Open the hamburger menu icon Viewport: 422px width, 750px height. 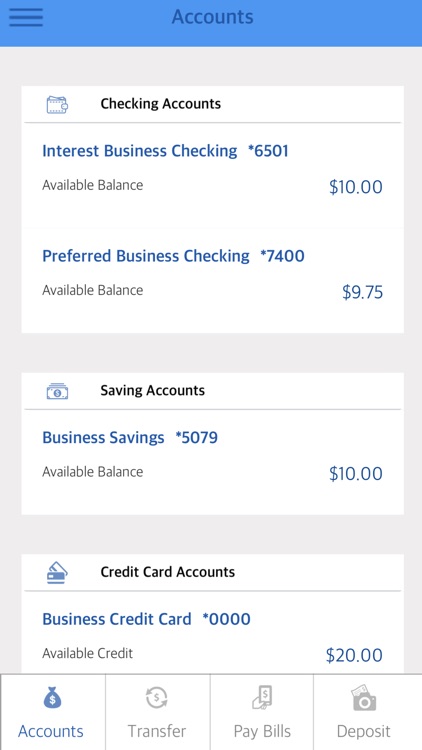click(26, 18)
